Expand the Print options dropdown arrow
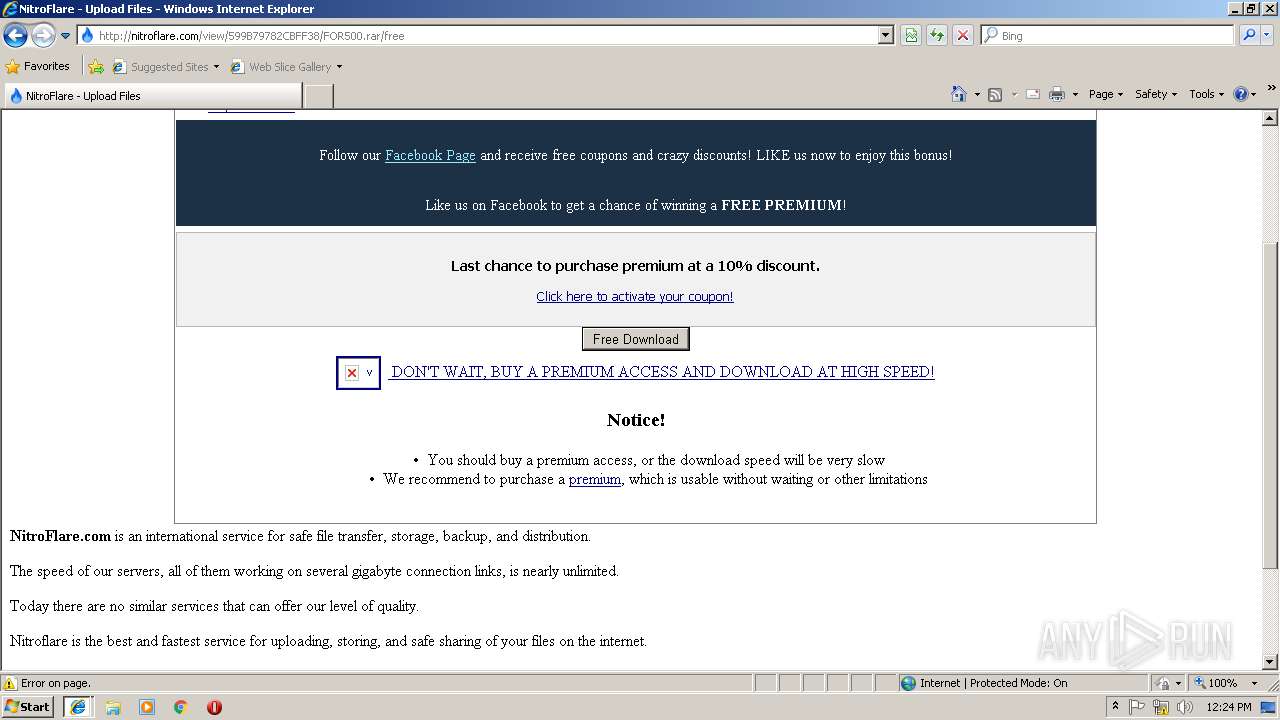 pos(1075,94)
